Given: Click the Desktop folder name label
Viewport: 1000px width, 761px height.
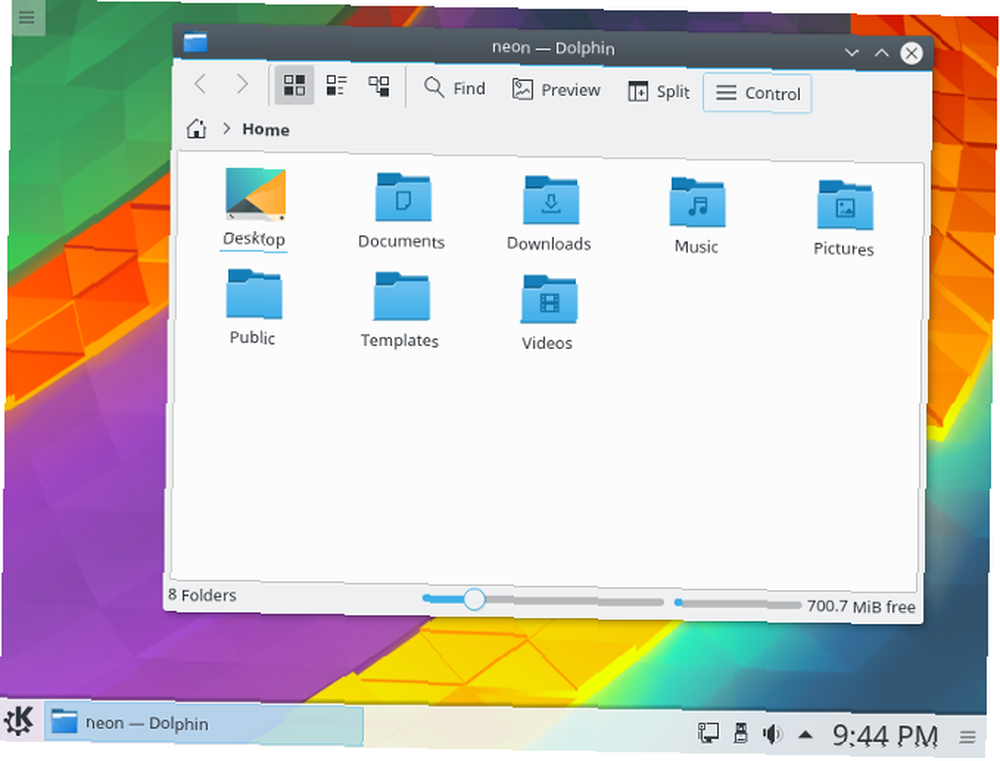Looking at the screenshot, I should click(254, 239).
